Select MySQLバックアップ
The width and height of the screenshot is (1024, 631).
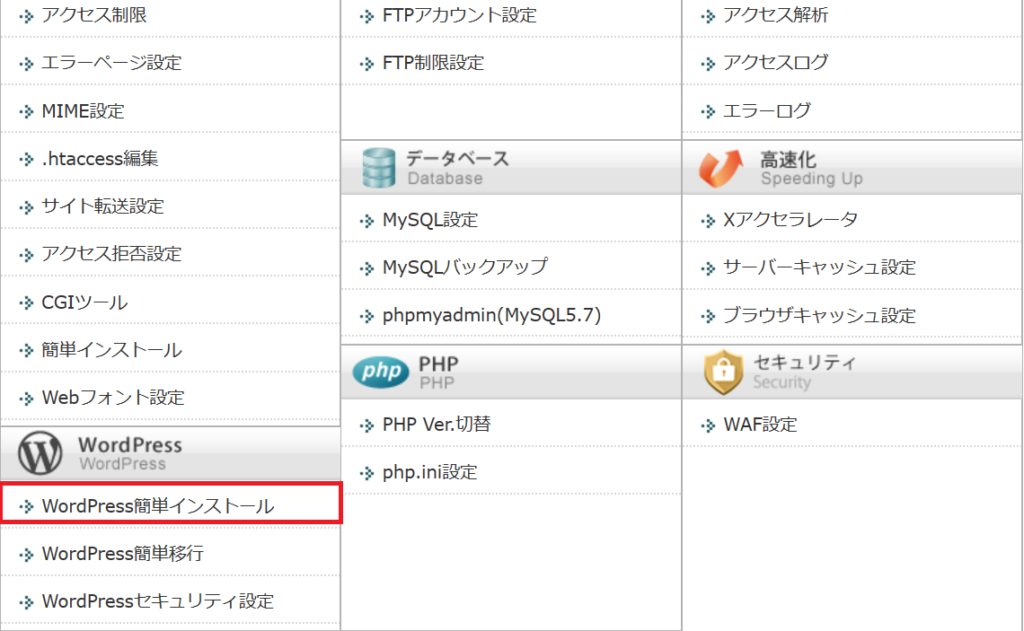[465, 268]
